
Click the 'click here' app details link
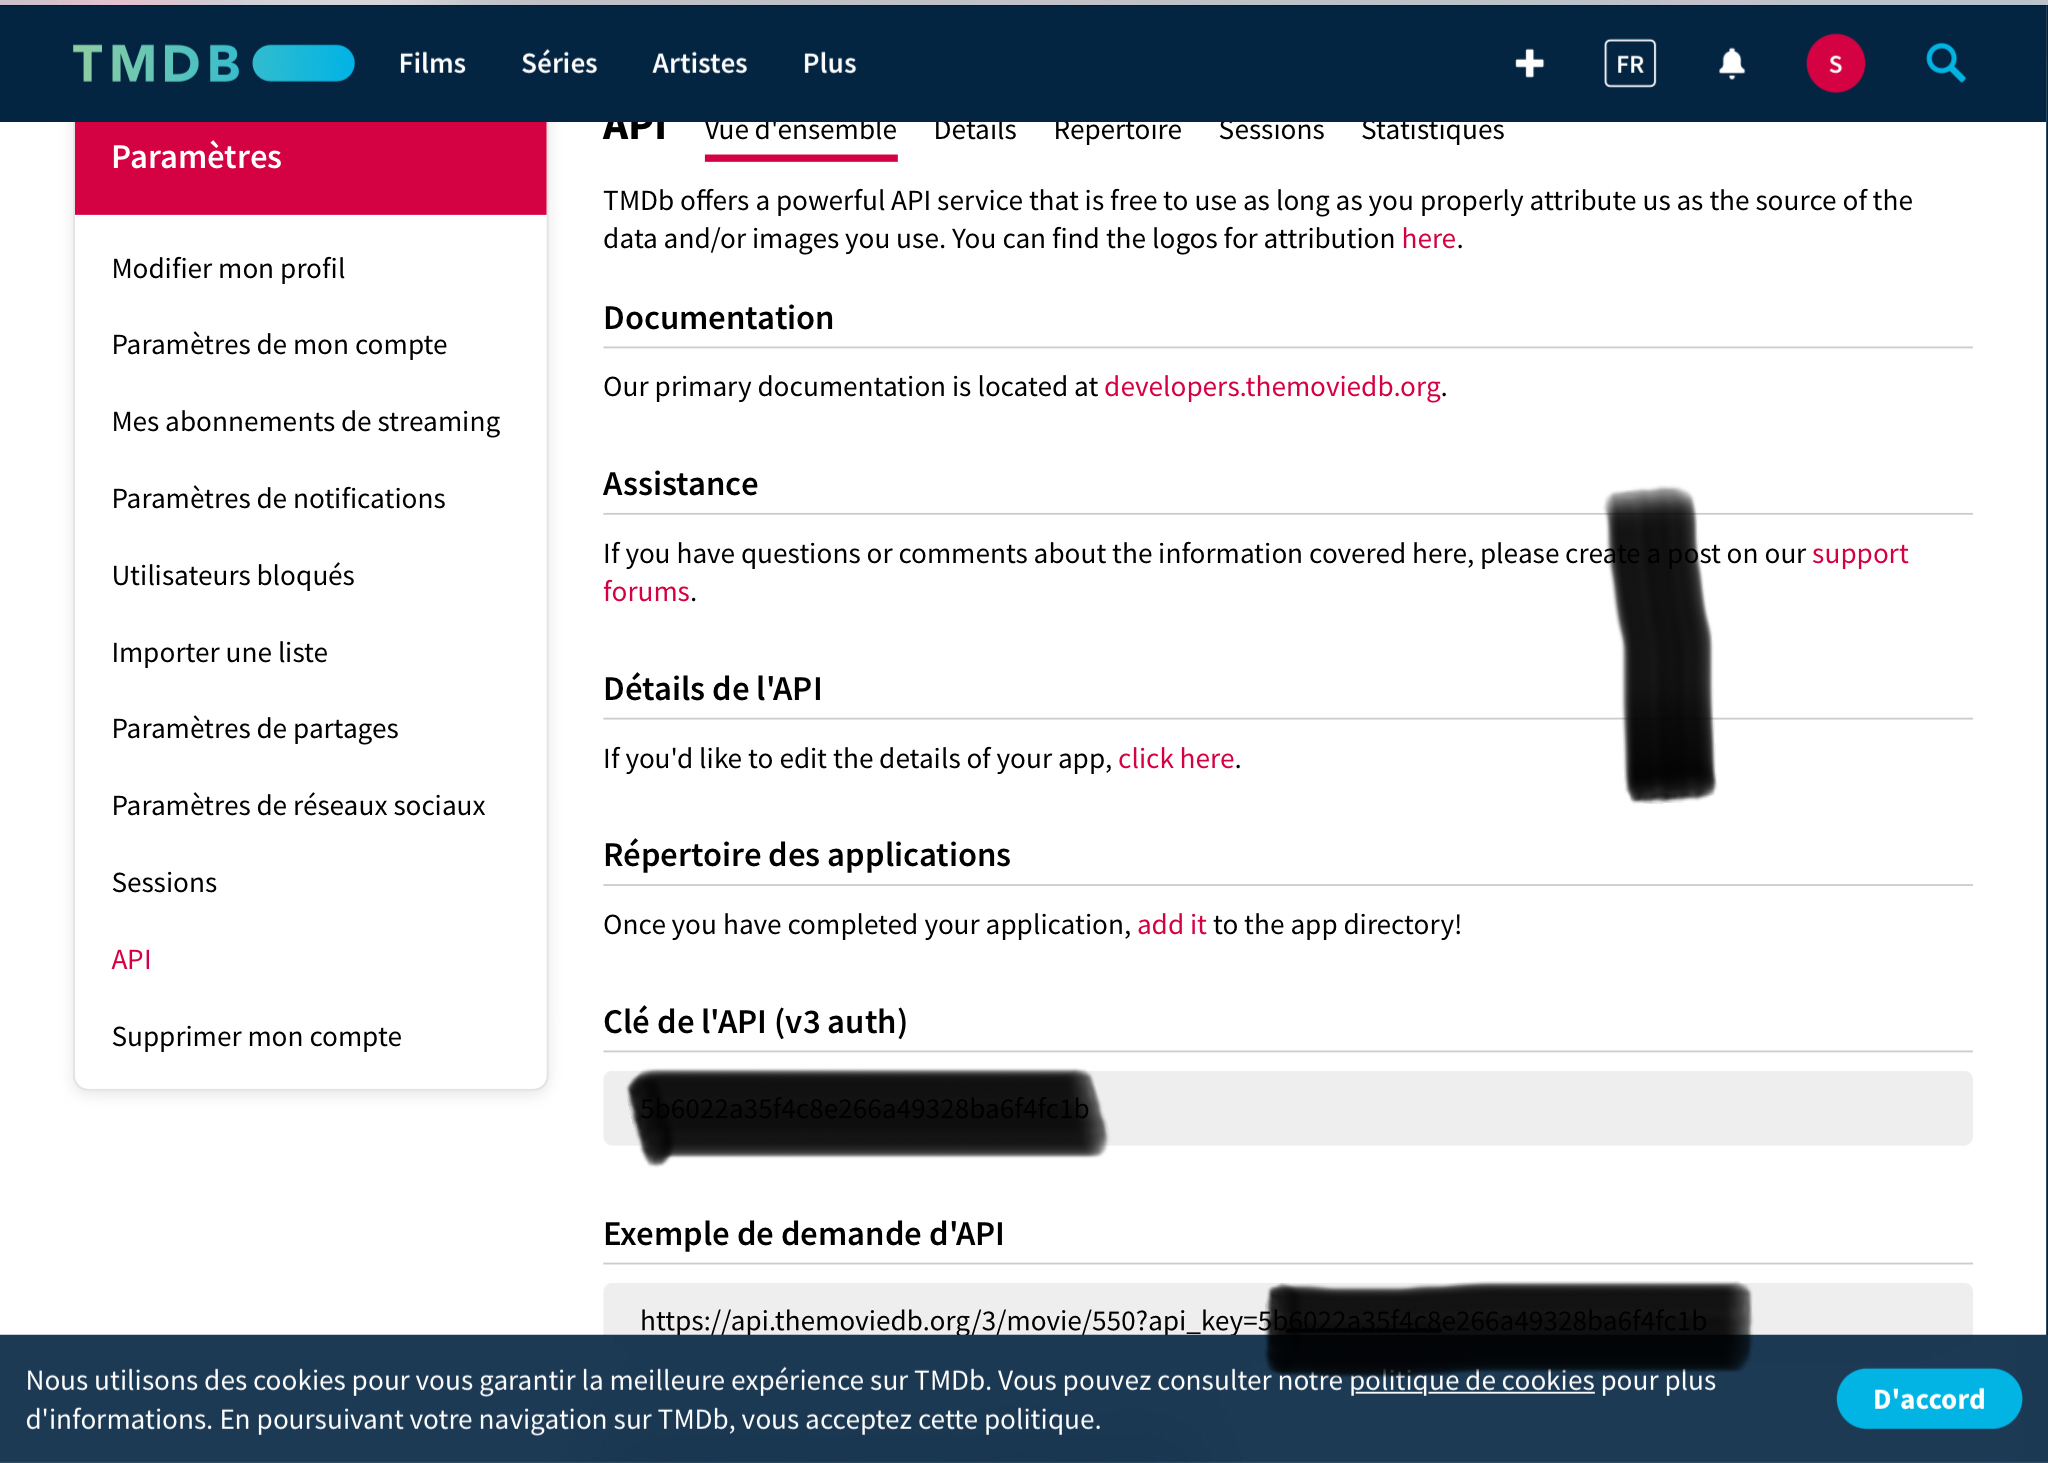(x=1175, y=758)
